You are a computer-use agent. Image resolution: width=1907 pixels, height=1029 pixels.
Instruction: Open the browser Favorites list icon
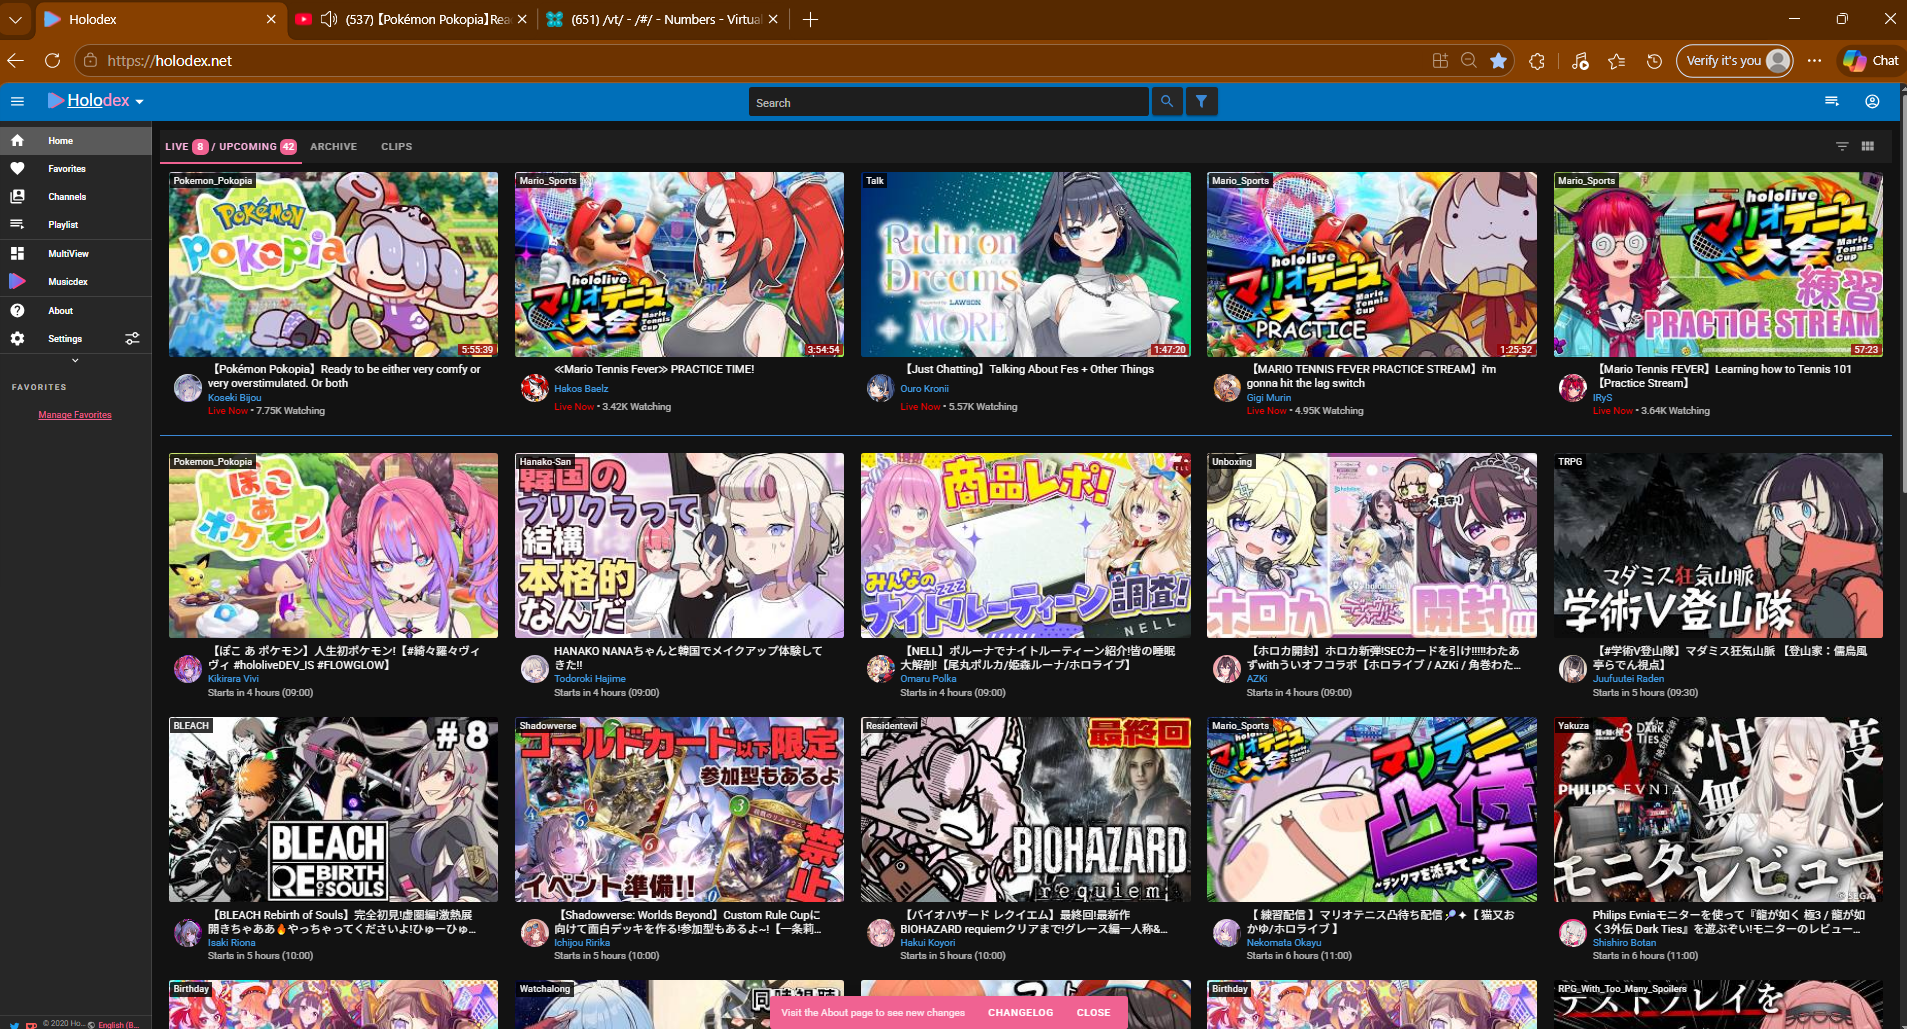tap(1617, 61)
